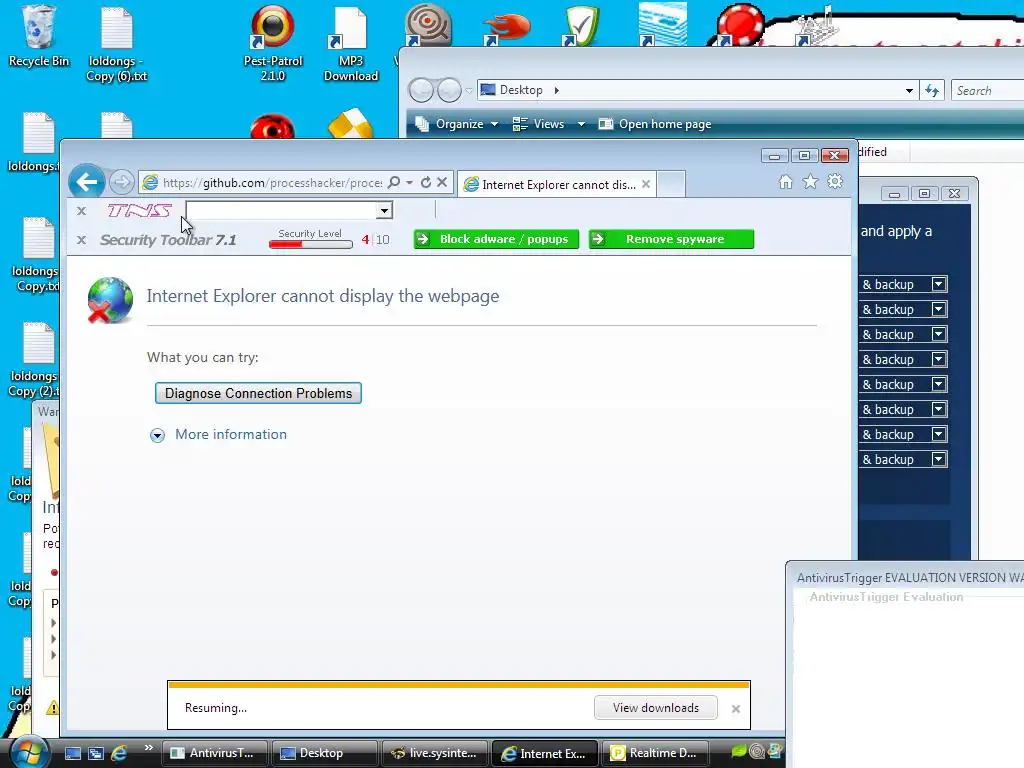This screenshot has height=768, width=1024.
Task: Launch Internet Explorer from quick launch
Action: [119, 753]
